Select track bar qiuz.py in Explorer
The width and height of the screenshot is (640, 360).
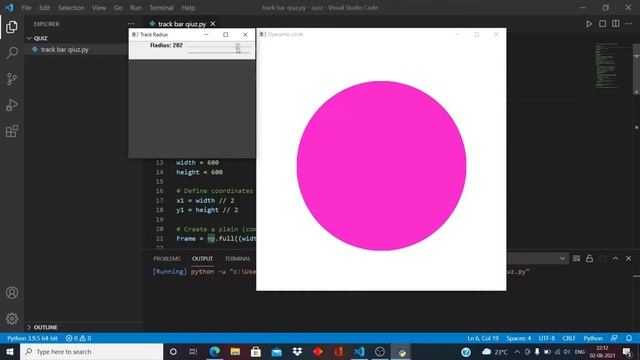point(64,49)
